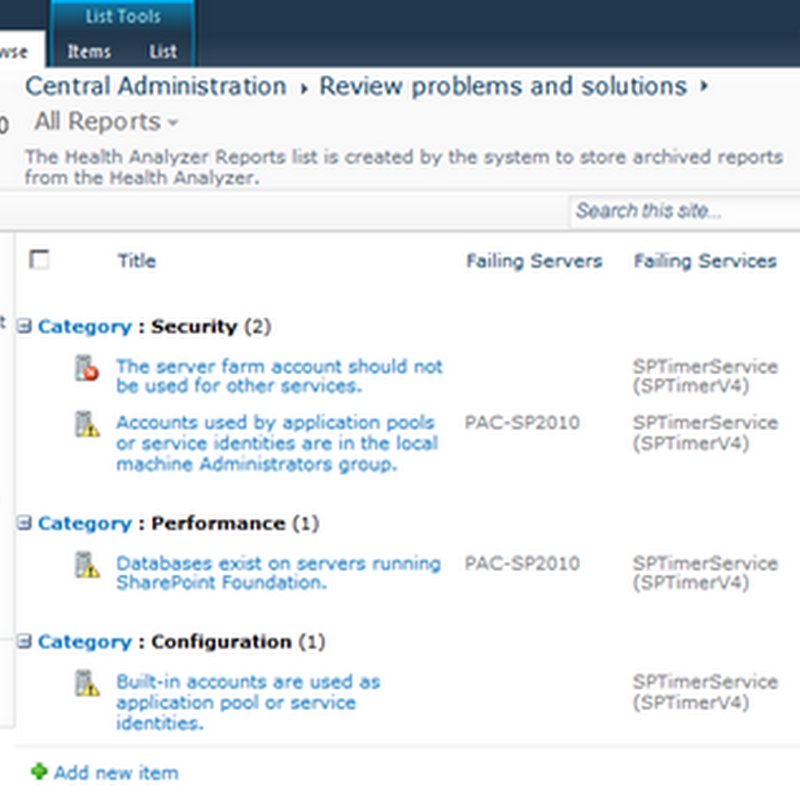Image resolution: width=800 pixels, height=800 pixels.
Task: Sort by the Failing Servers column header
Action: (534, 261)
